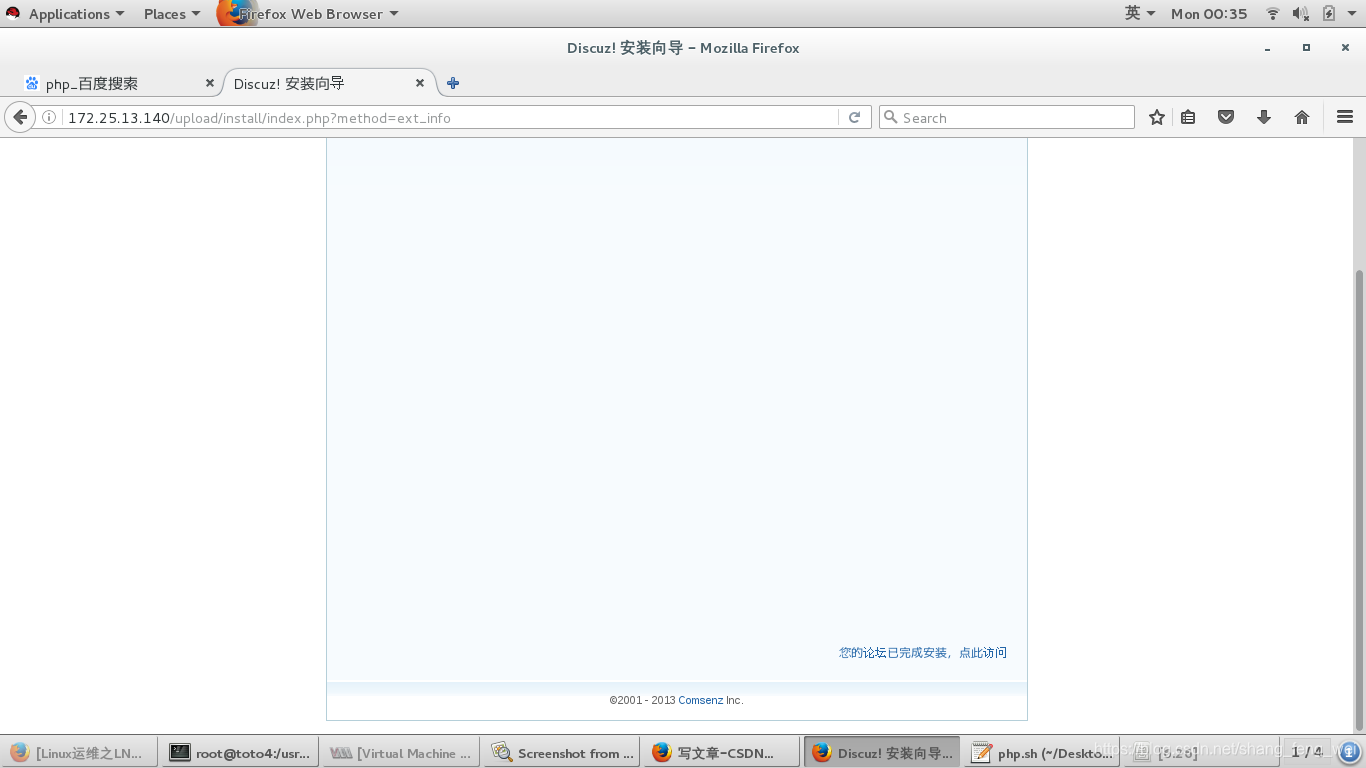1366x768 pixels.
Task: Focus the Search box
Action: pos(1007,117)
